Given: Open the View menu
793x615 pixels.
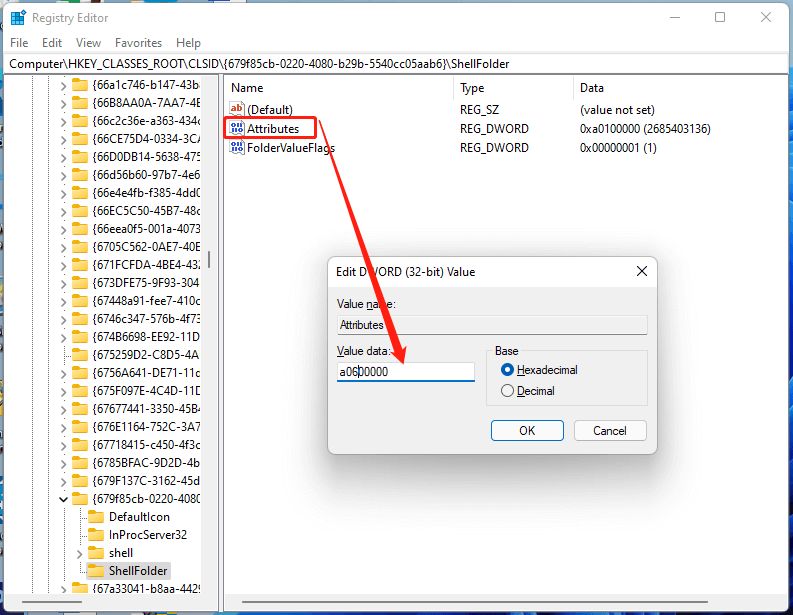Looking at the screenshot, I should tap(89, 43).
